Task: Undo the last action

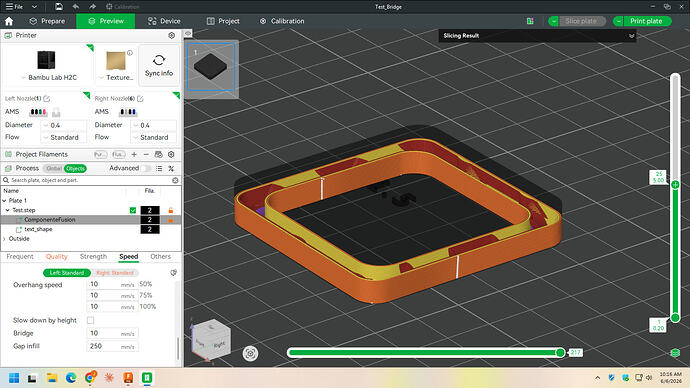Action: click(x=76, y=7)
